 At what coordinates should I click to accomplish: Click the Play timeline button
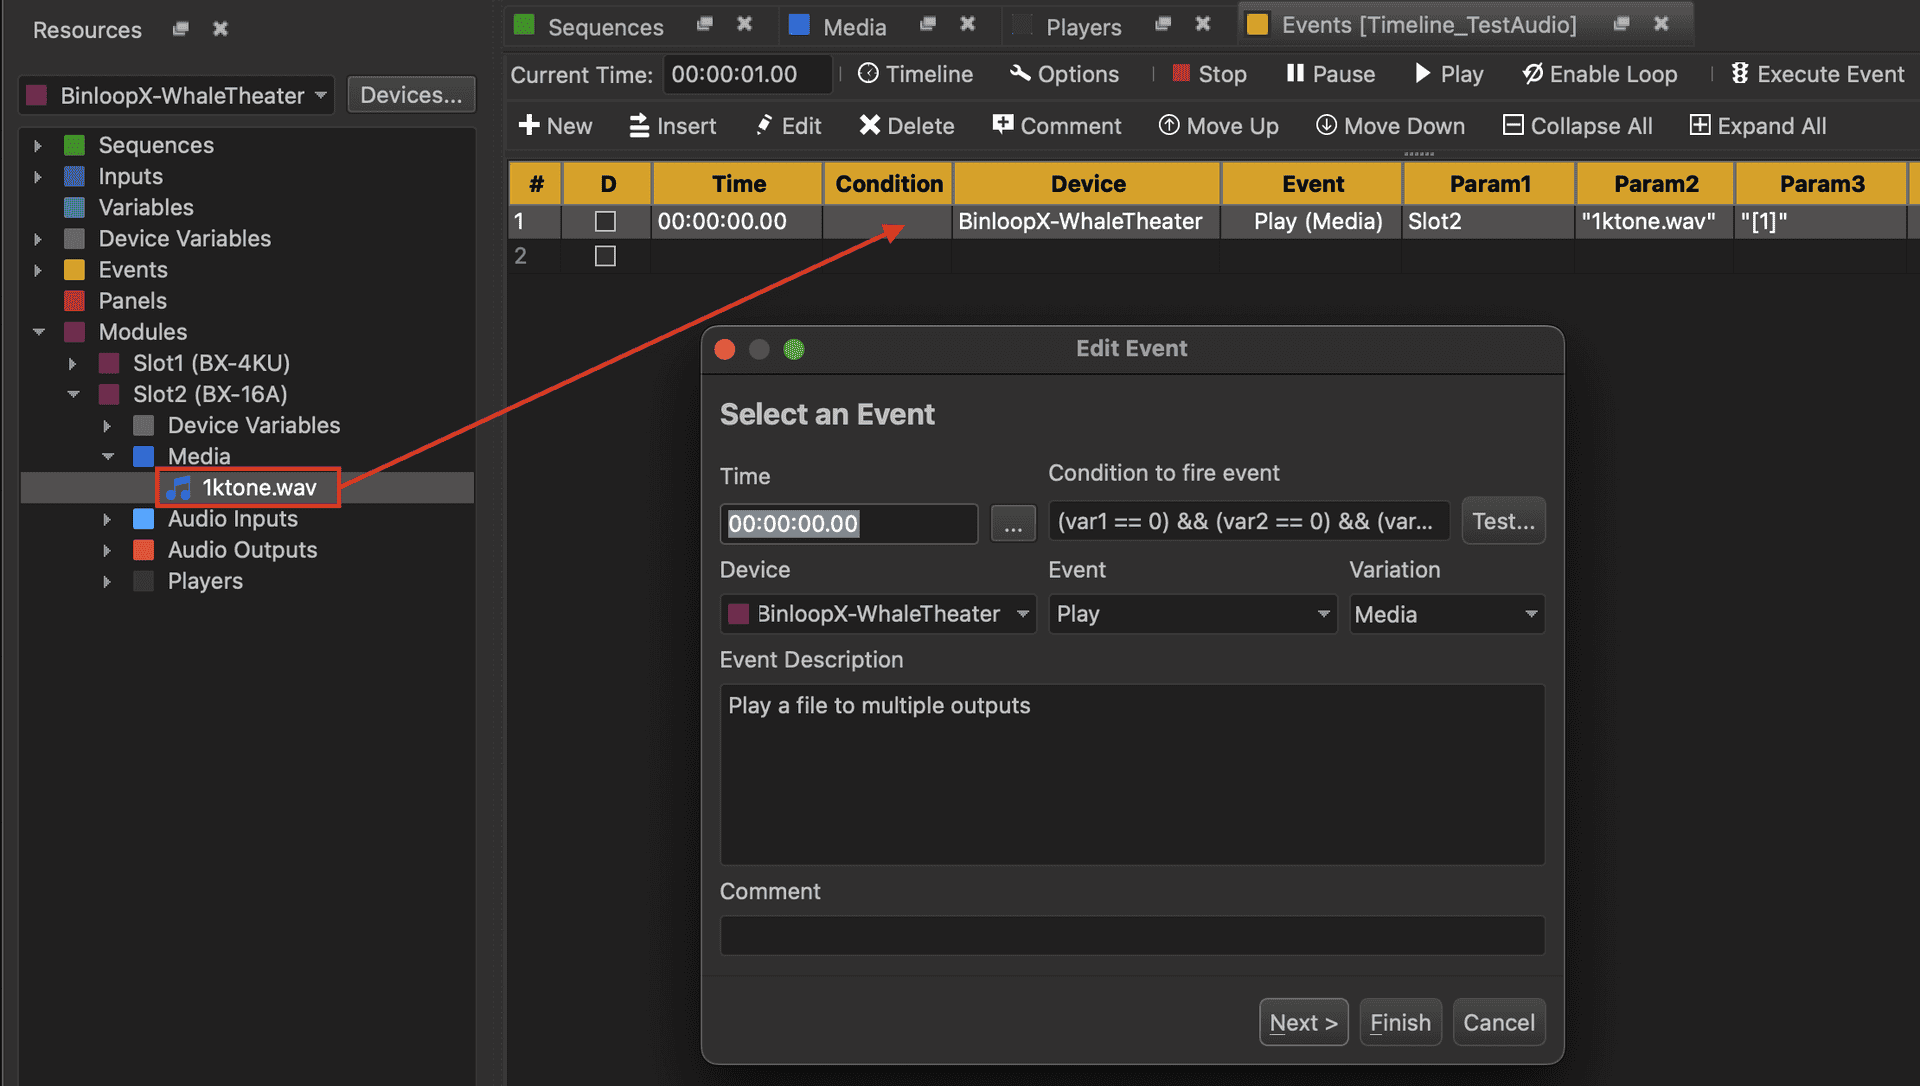1448,74
